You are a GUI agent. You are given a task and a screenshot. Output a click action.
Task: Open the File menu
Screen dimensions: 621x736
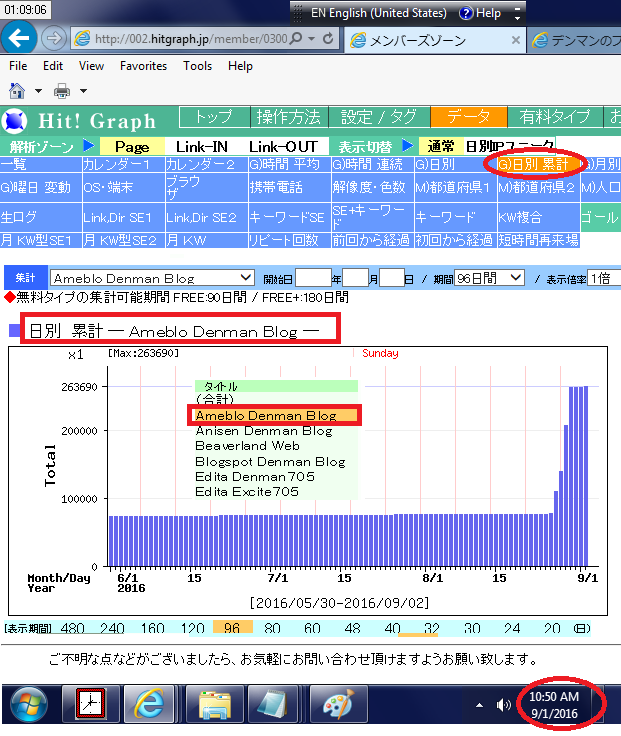click(x=18, y=66)
